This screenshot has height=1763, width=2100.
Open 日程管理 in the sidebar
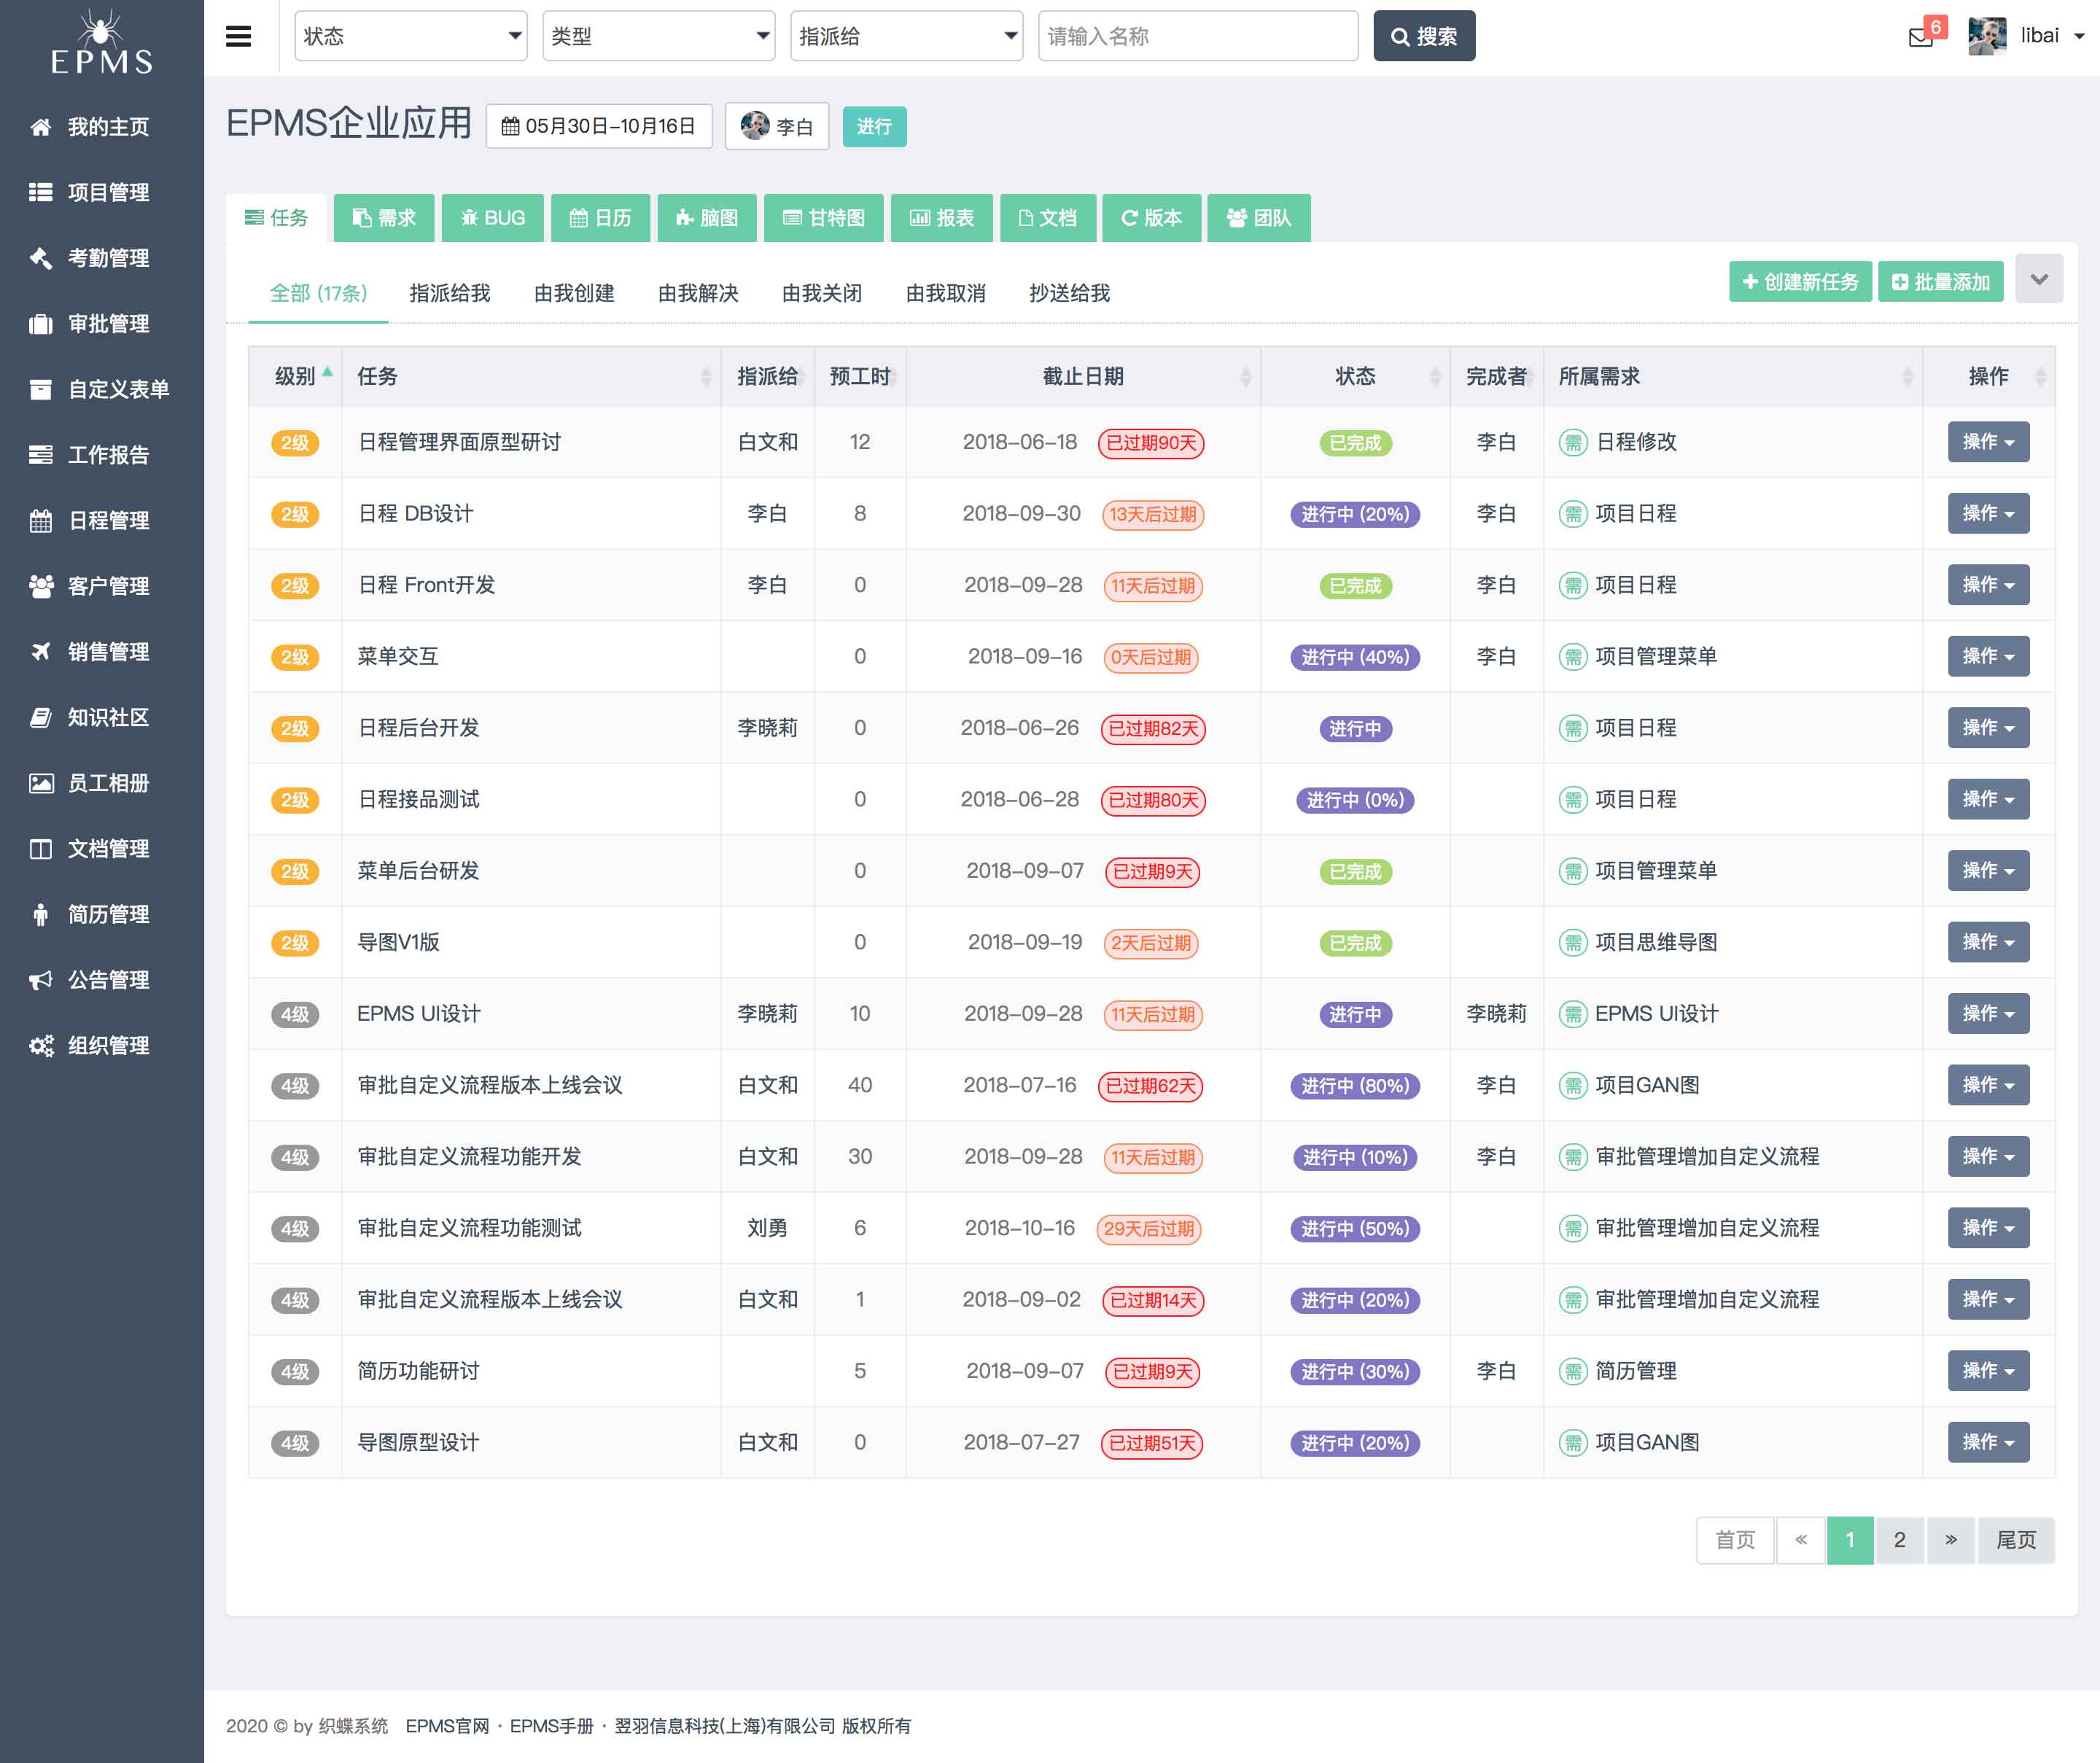click(102, 521)
